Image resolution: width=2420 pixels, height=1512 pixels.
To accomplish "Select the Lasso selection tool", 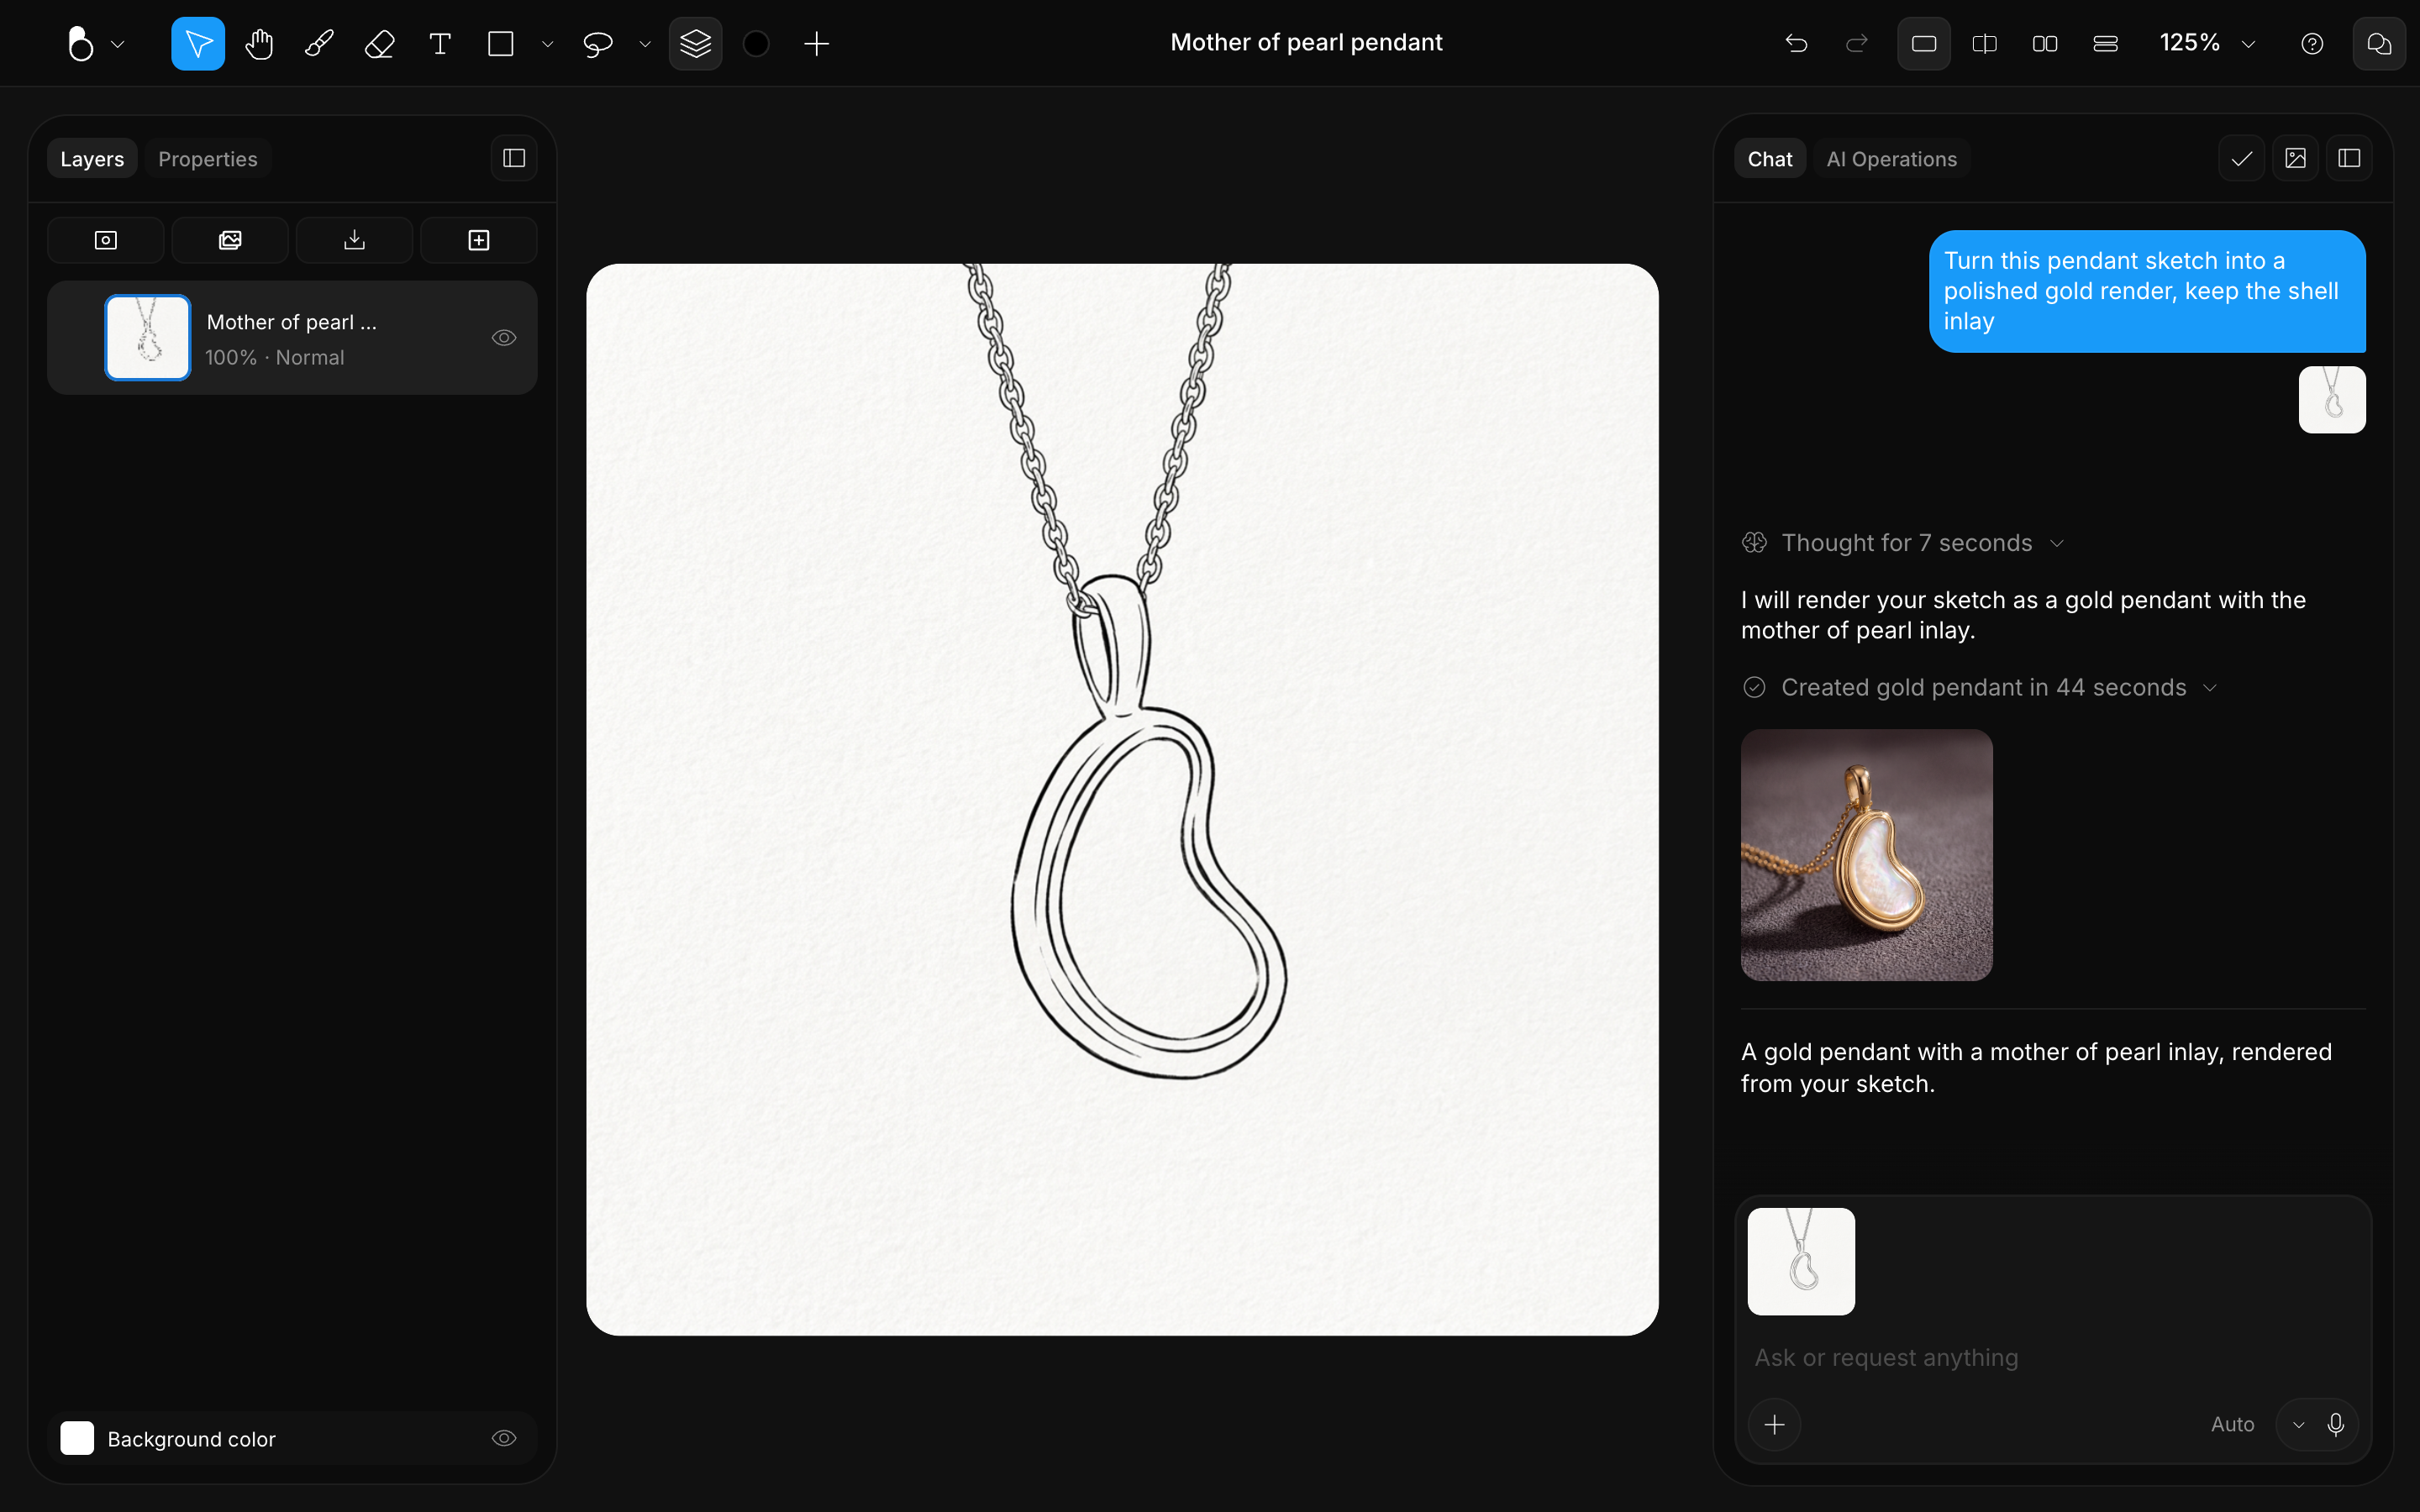I will pyautogui.click(x=598, y=43).
